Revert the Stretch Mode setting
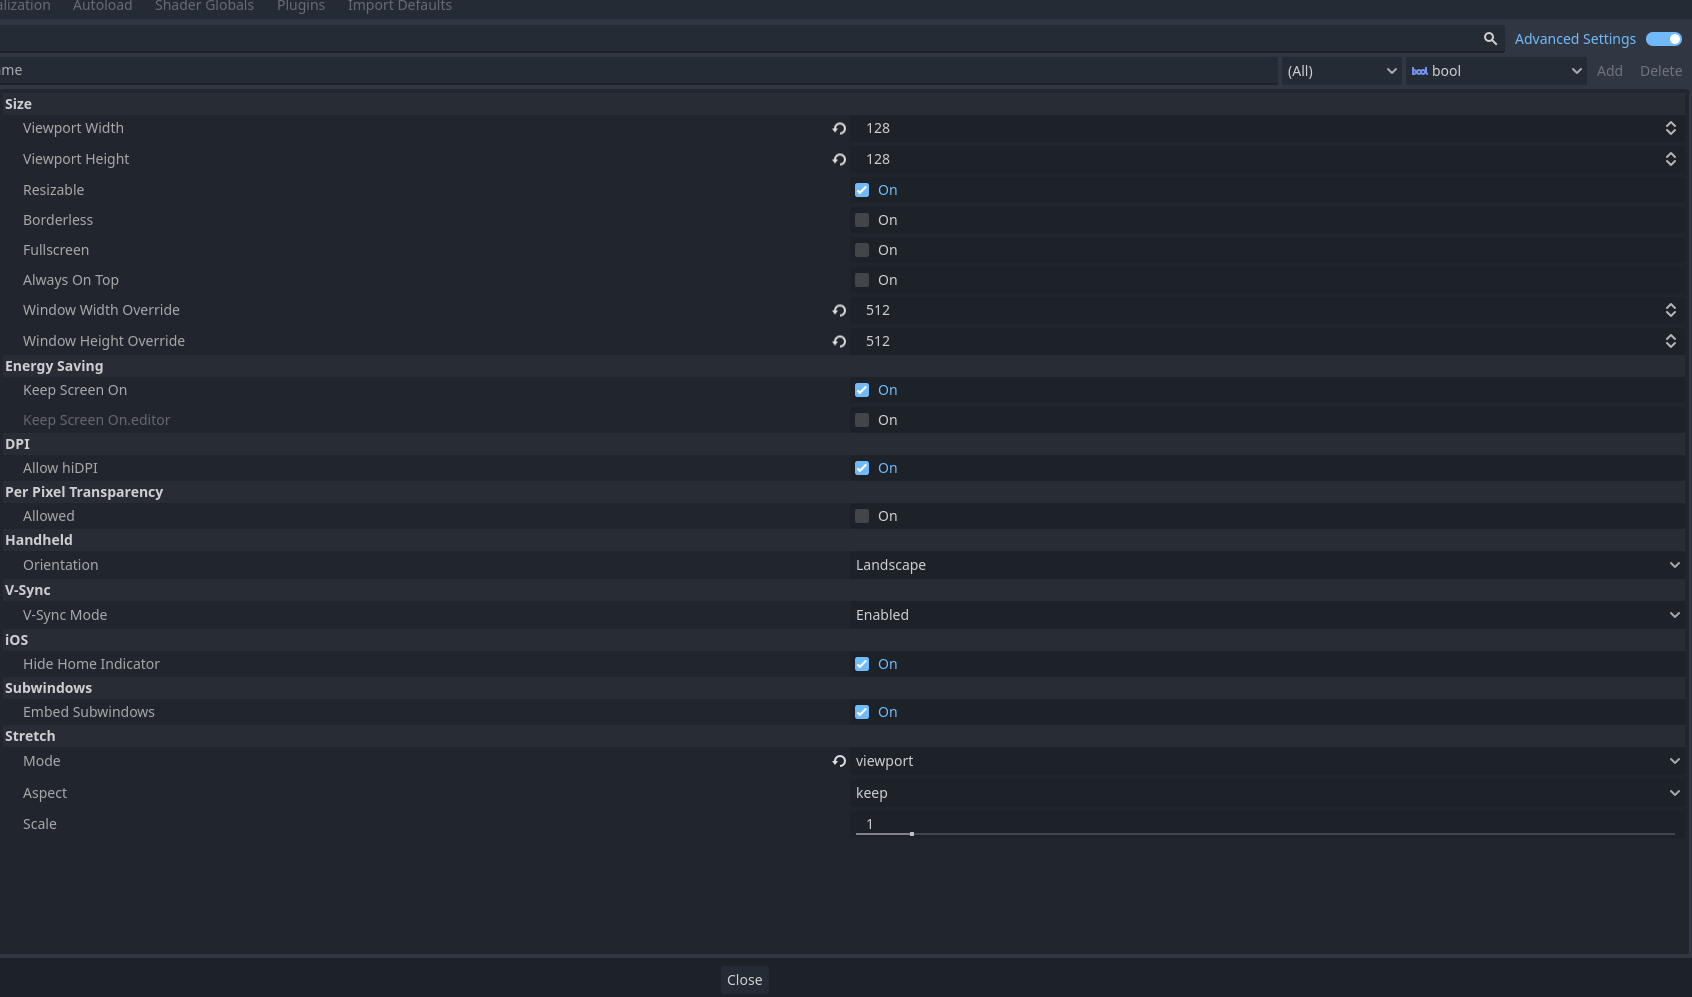 coord(839,761)
